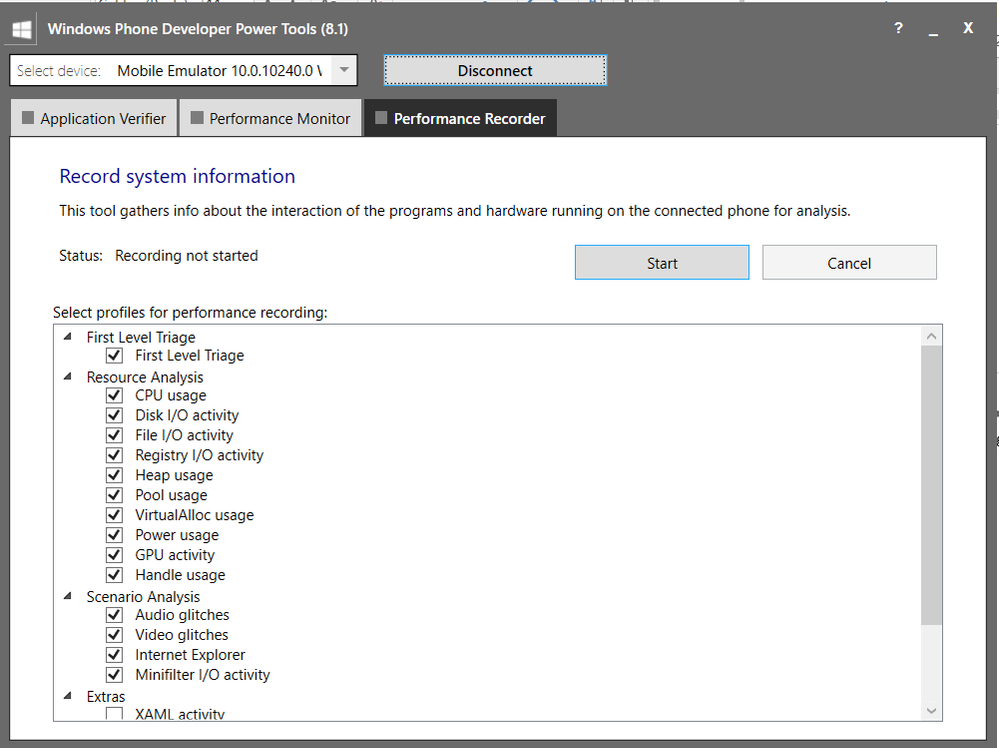Toggle the Video glitches checkbox

[115, 635]
